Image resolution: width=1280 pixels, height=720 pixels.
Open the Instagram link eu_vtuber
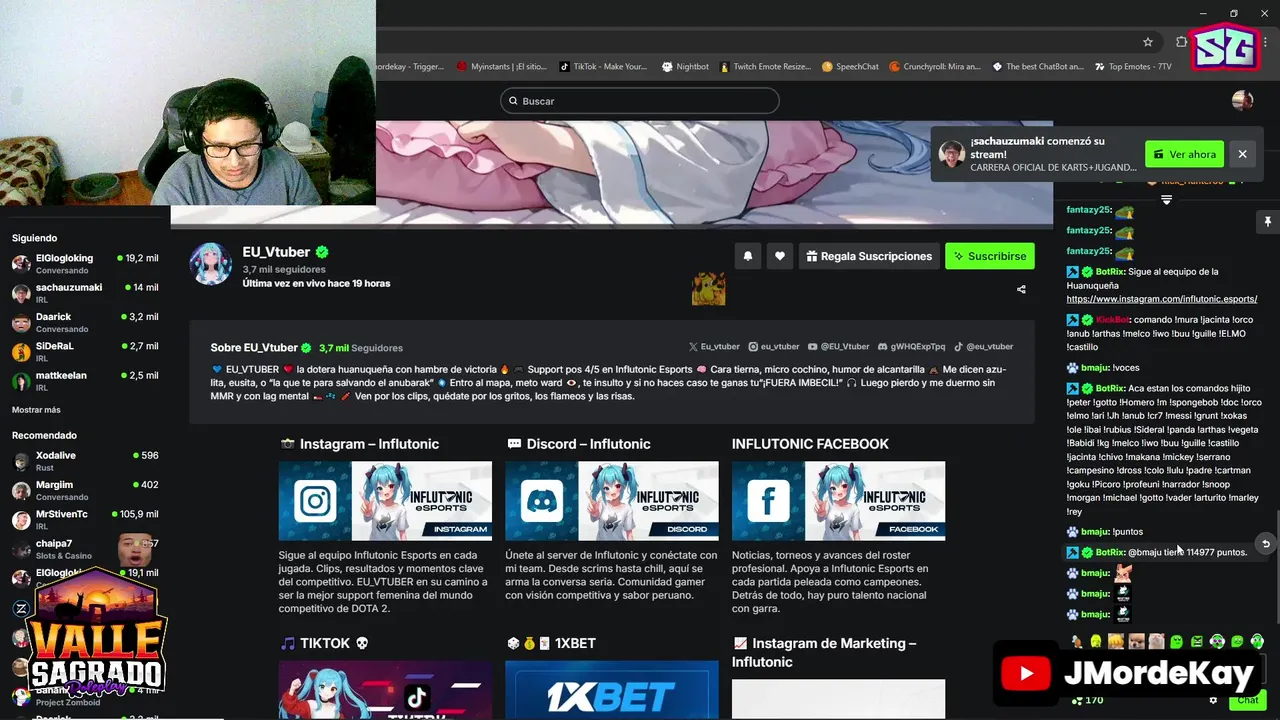pyautogui.click(x=774, y=347)
